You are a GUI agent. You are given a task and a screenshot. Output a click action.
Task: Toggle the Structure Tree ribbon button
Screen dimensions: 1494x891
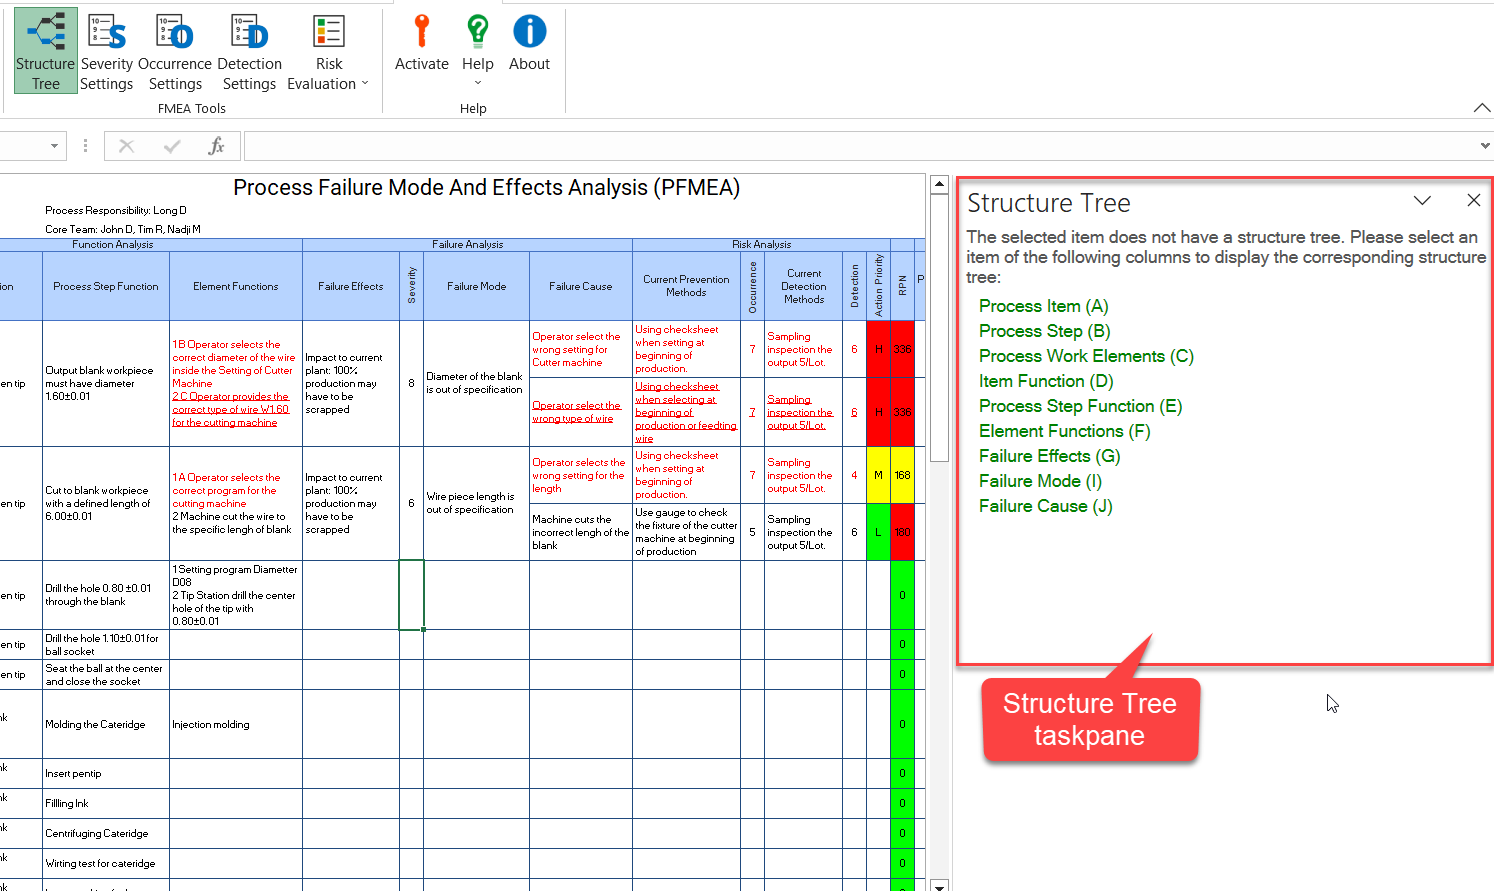click(46, 52)
